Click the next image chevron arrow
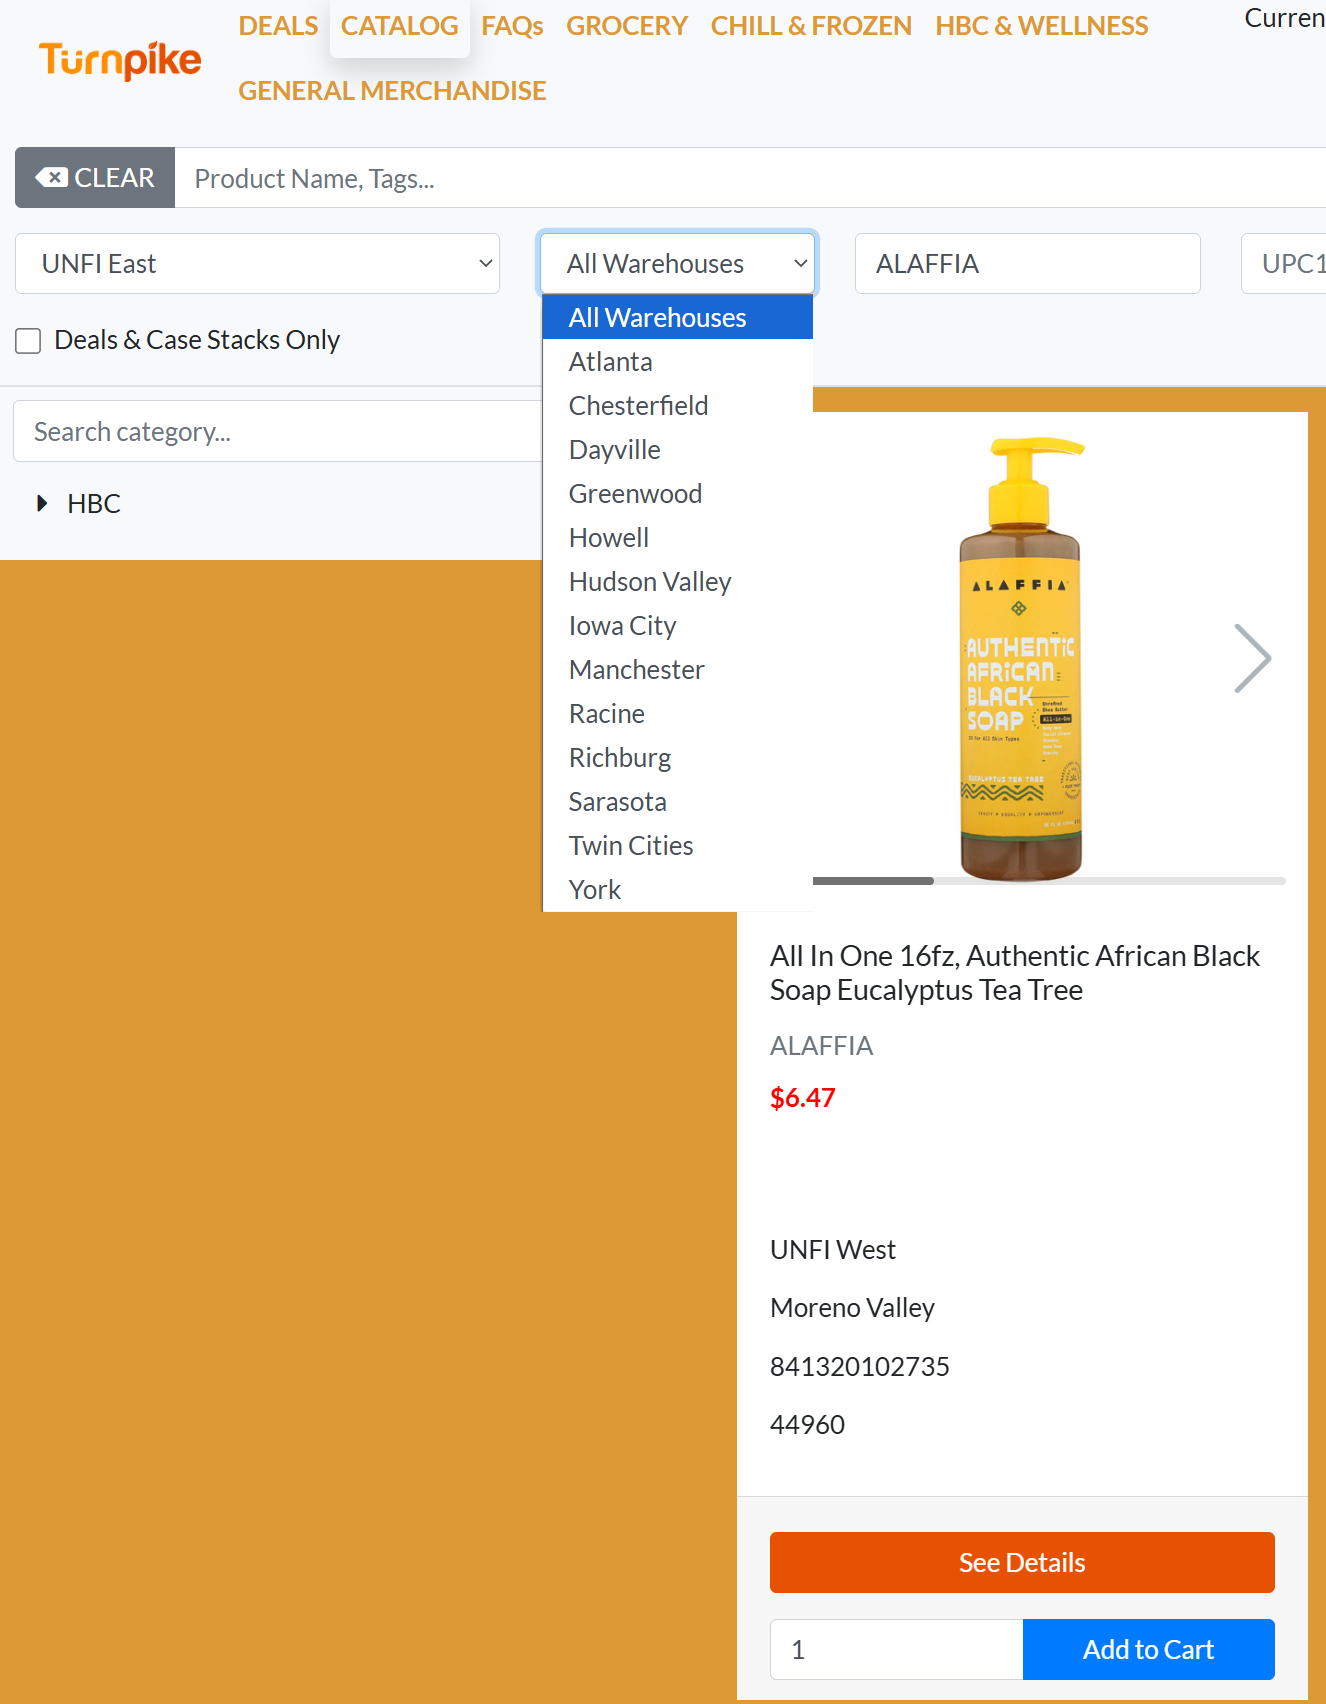 pyautogui.click(x=1252, y=658)
